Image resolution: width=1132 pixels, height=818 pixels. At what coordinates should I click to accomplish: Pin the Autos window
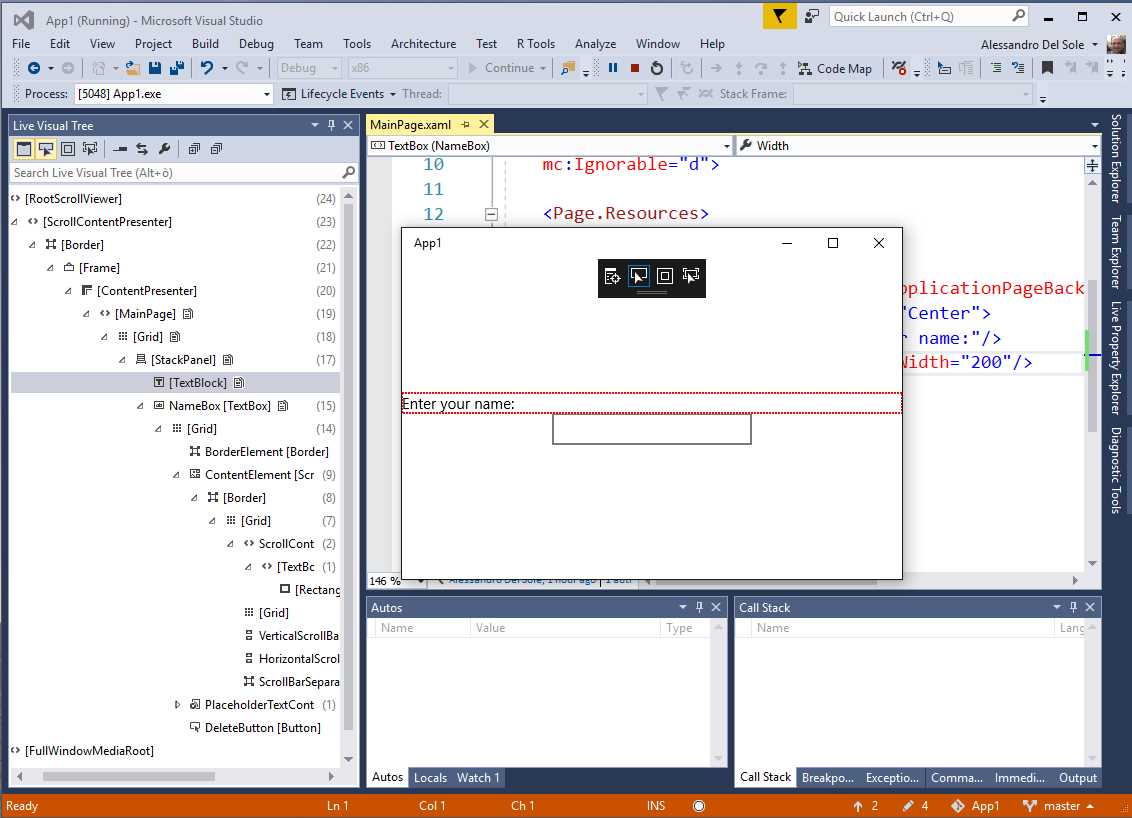(699, 607)
